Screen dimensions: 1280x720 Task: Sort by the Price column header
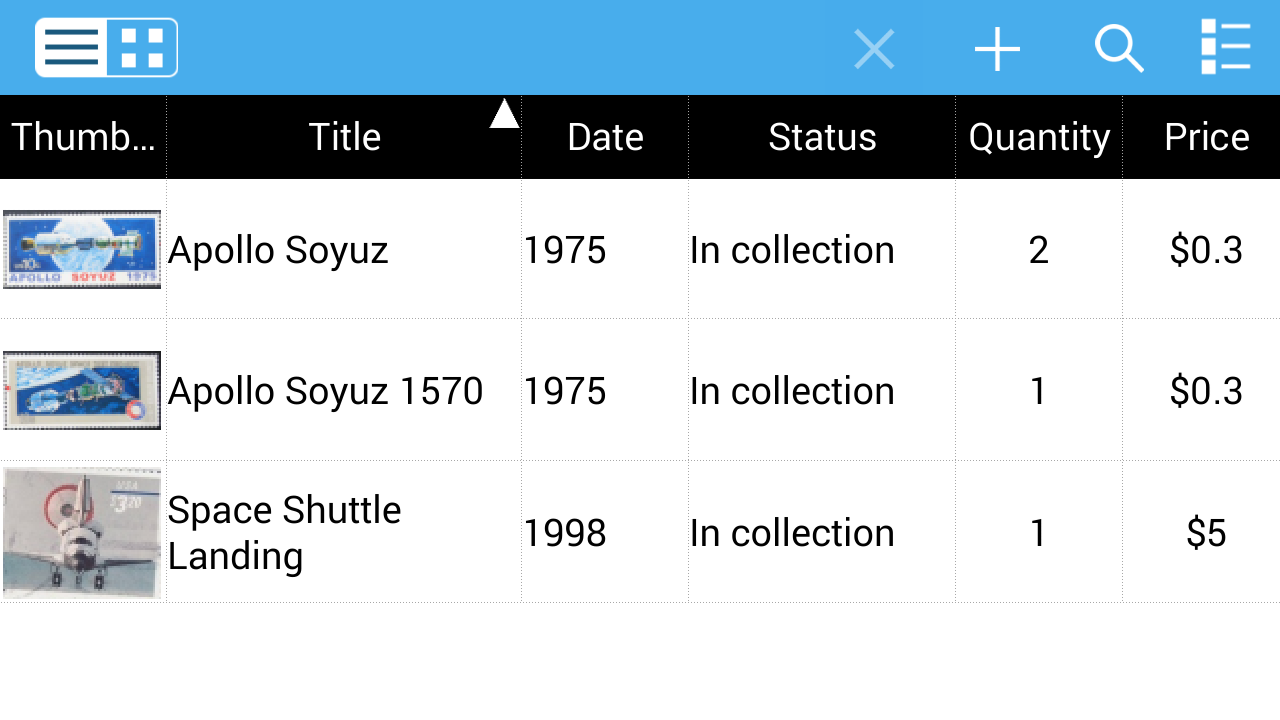(1206, 137)
